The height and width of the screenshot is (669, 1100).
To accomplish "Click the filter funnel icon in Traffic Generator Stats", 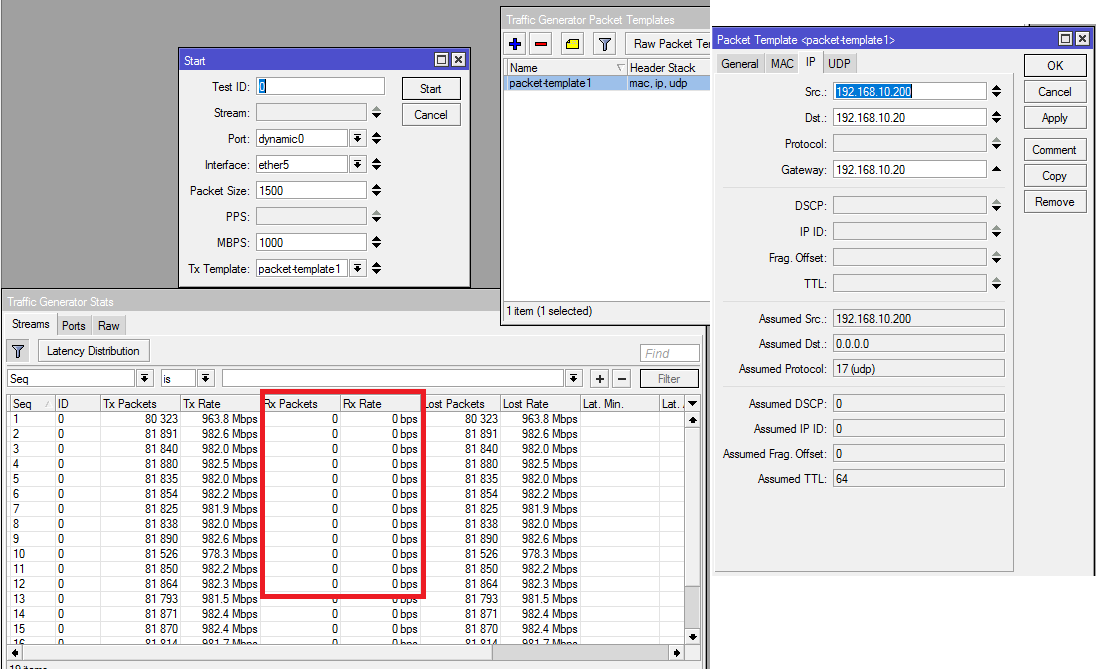I will point(18,351).
